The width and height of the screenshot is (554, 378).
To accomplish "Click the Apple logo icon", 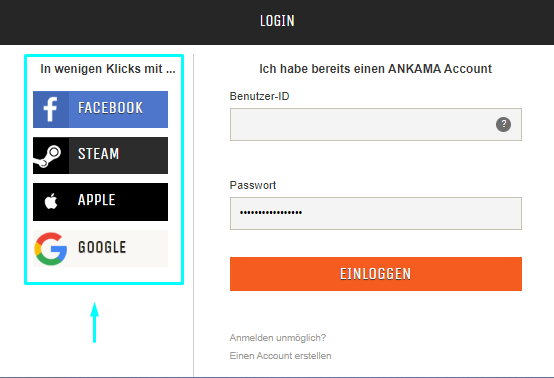I will (51, 201).
